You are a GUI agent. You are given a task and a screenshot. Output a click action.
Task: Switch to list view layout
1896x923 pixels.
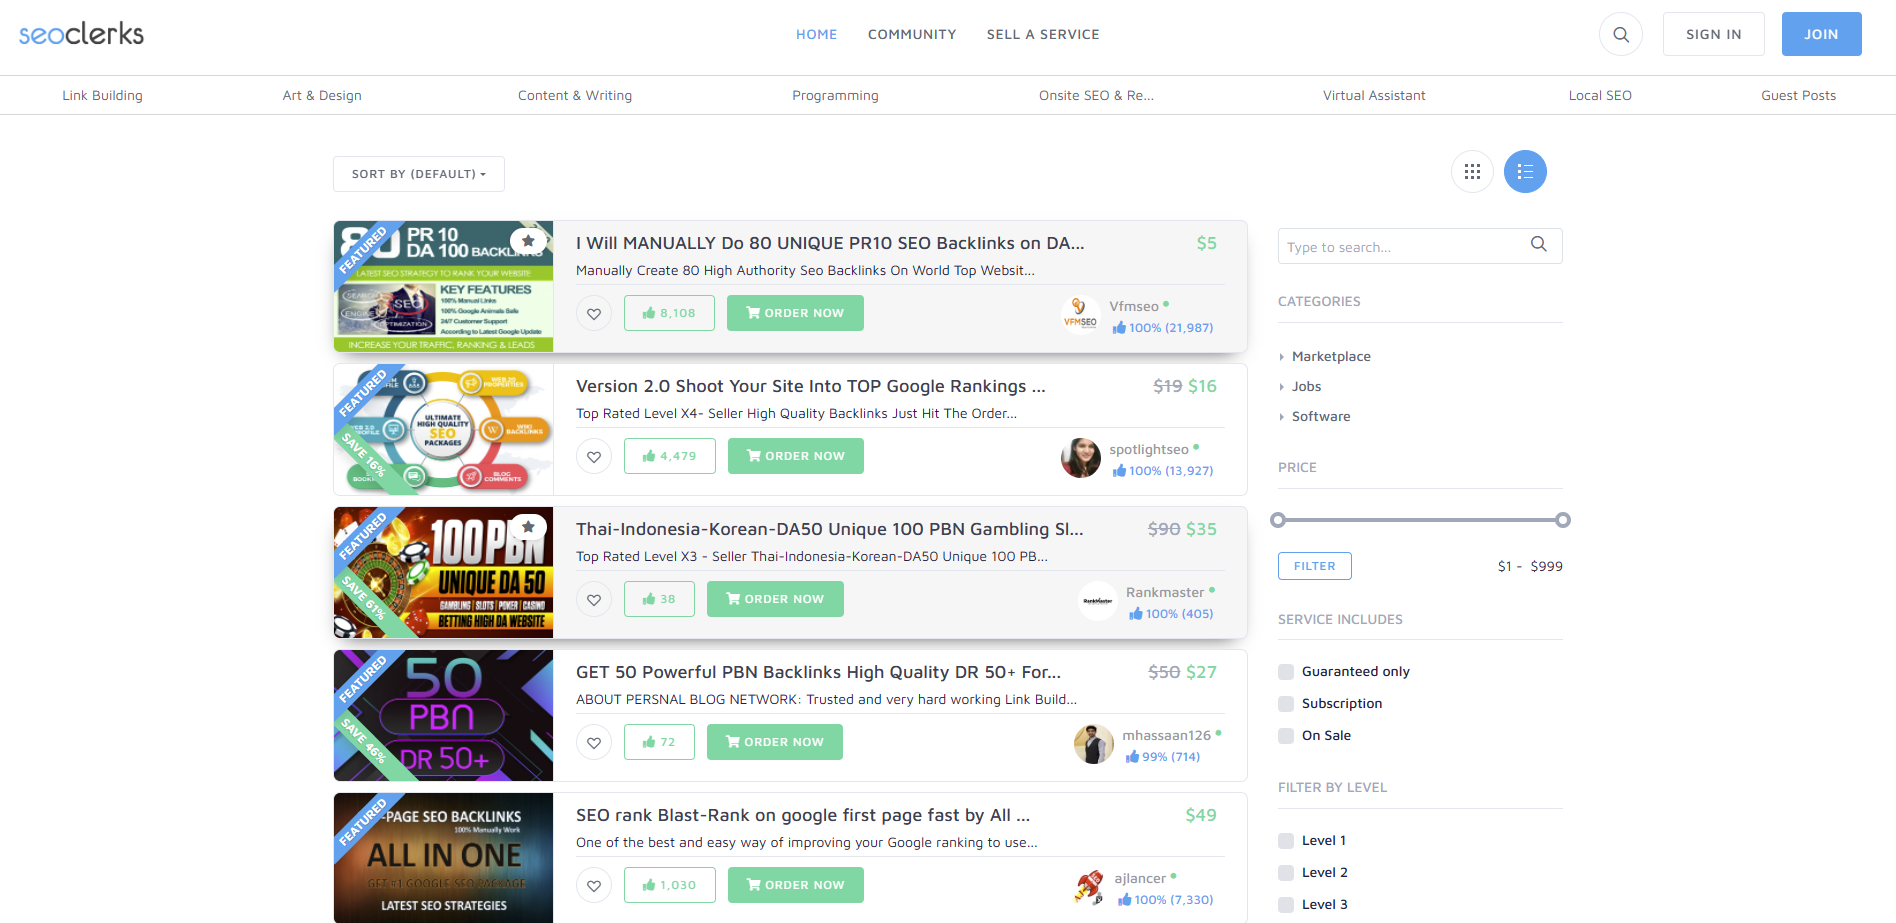pyautogui.click(x=1525, y=172)
